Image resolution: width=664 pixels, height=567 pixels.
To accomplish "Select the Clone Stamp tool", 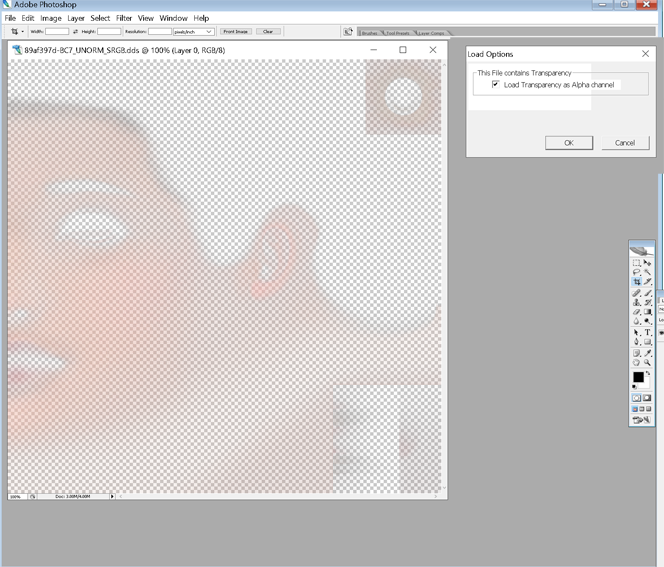I will pyautogui.click(x=636, y=302).
